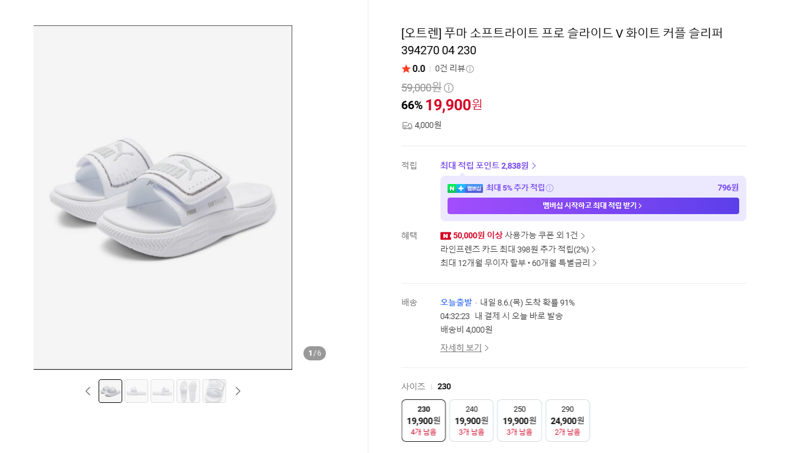800x453 pixels.
Task: Show previous product thumbnails with left arrow
Action: (x=88, y=391)
